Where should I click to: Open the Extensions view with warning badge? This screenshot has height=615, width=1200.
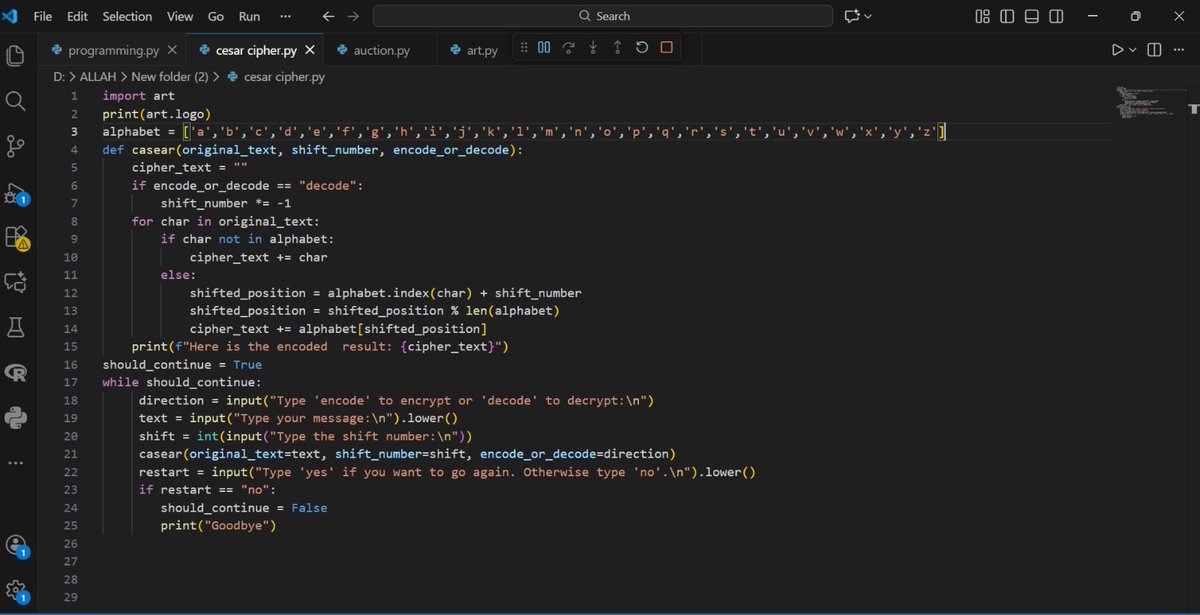(15, 238)
